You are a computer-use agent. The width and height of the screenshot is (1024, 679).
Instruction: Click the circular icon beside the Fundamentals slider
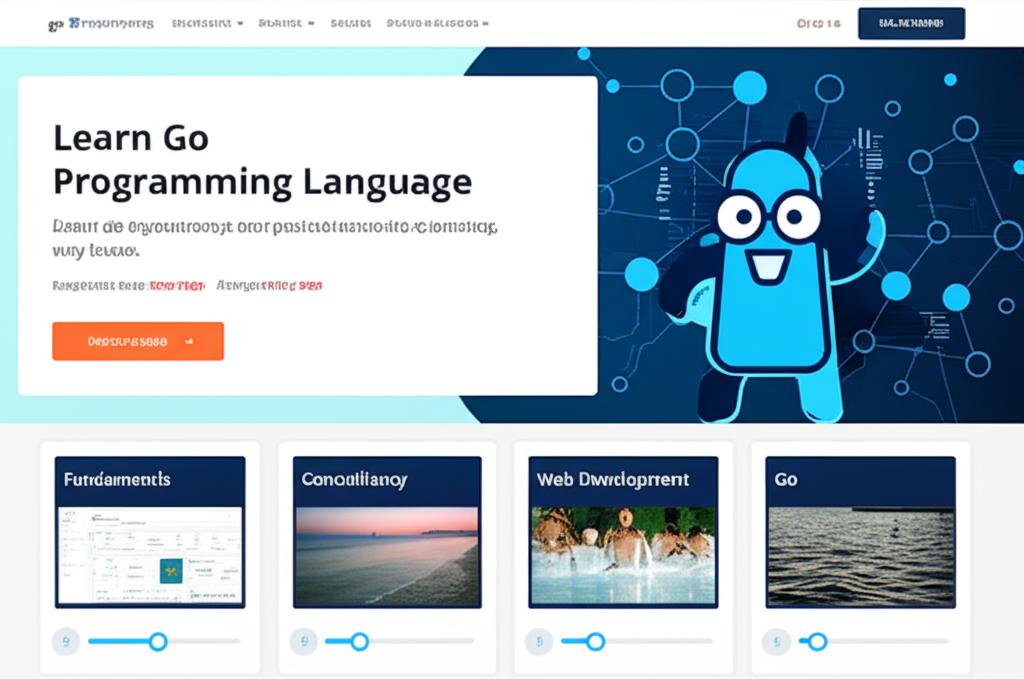pos(66,641)
